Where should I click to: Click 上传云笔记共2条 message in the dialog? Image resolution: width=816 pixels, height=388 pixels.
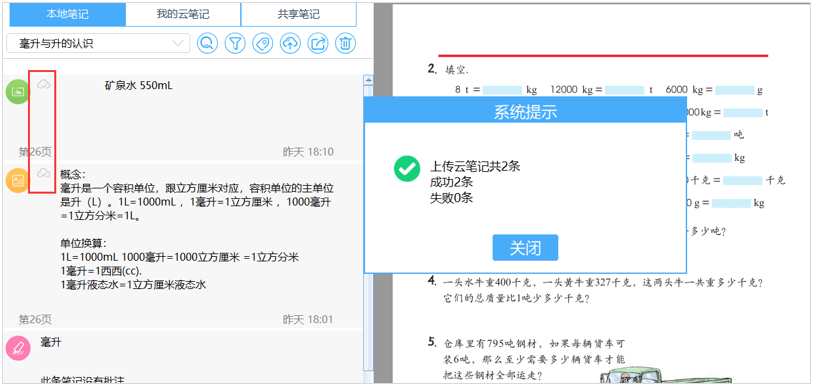475,166
